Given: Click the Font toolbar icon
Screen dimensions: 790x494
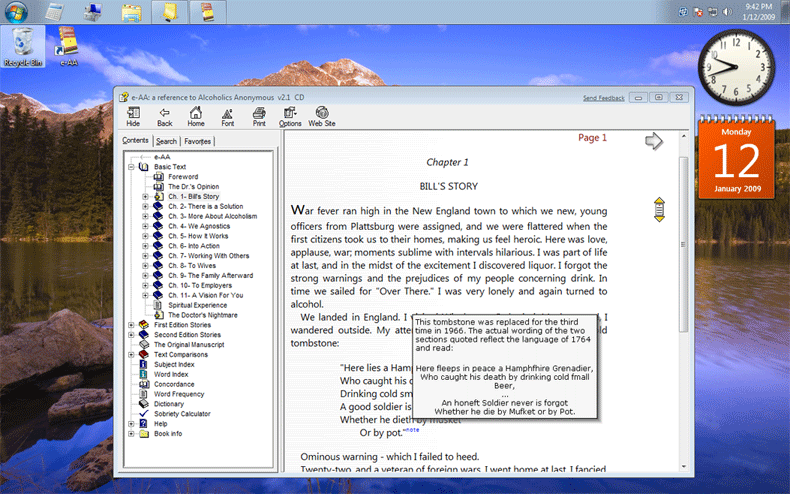Looking at the screenshot, I should pos(227,116).
